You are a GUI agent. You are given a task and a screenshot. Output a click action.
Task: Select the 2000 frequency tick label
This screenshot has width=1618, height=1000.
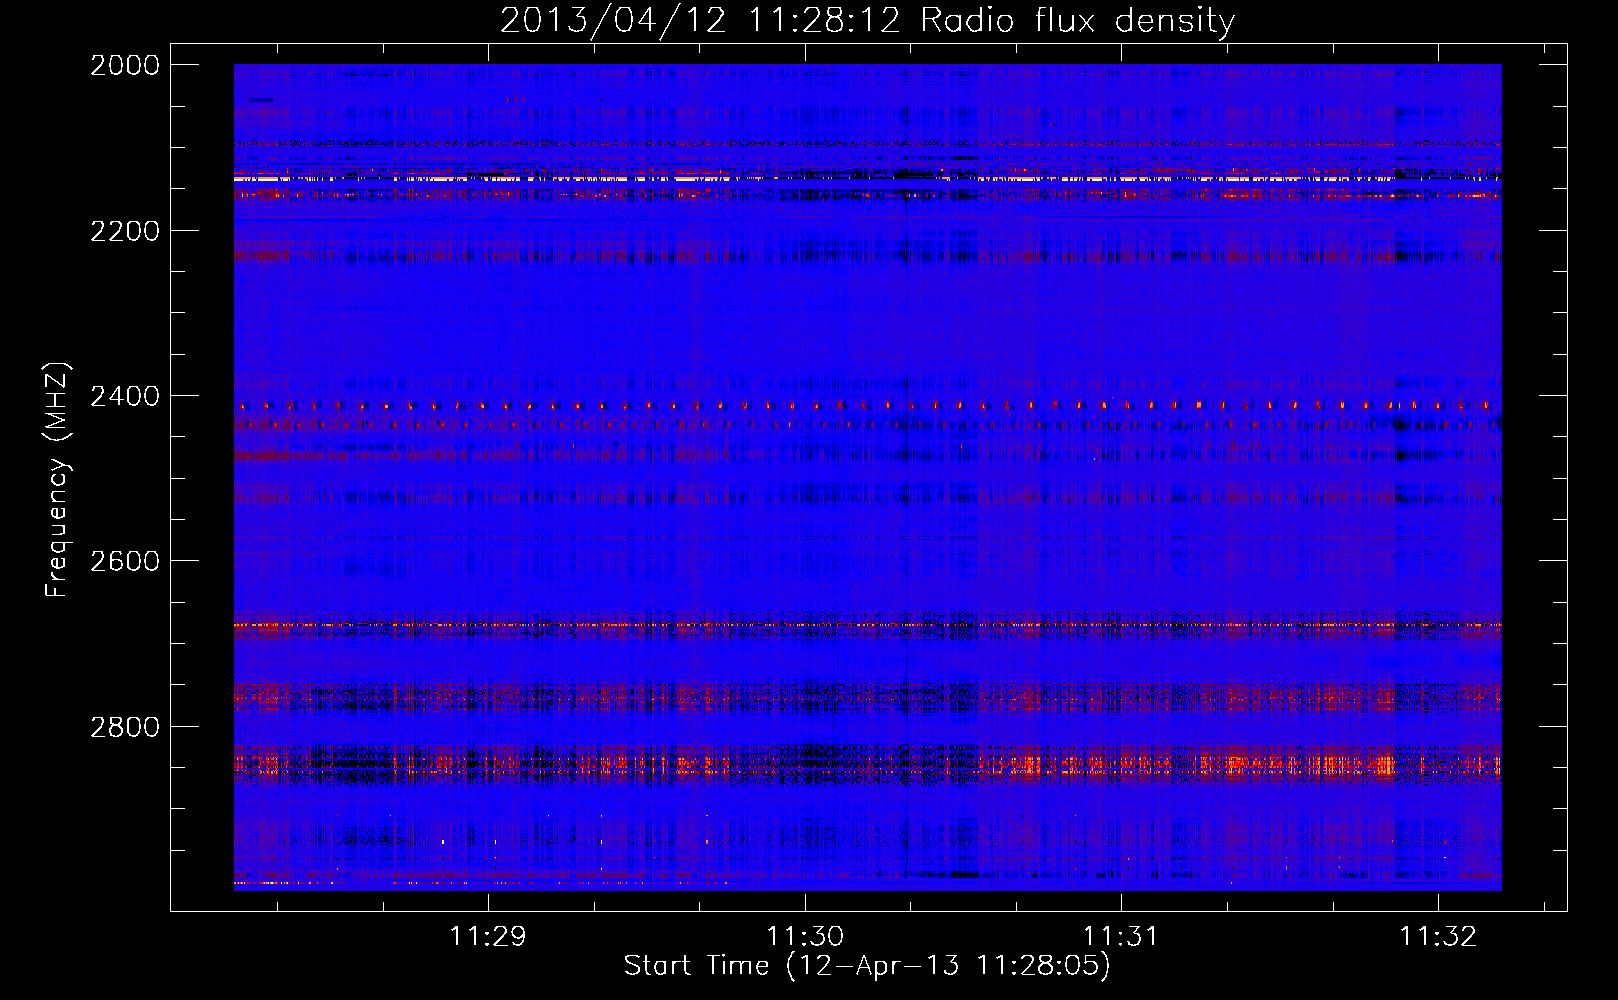pyautogui.click(x=125, y=65)
